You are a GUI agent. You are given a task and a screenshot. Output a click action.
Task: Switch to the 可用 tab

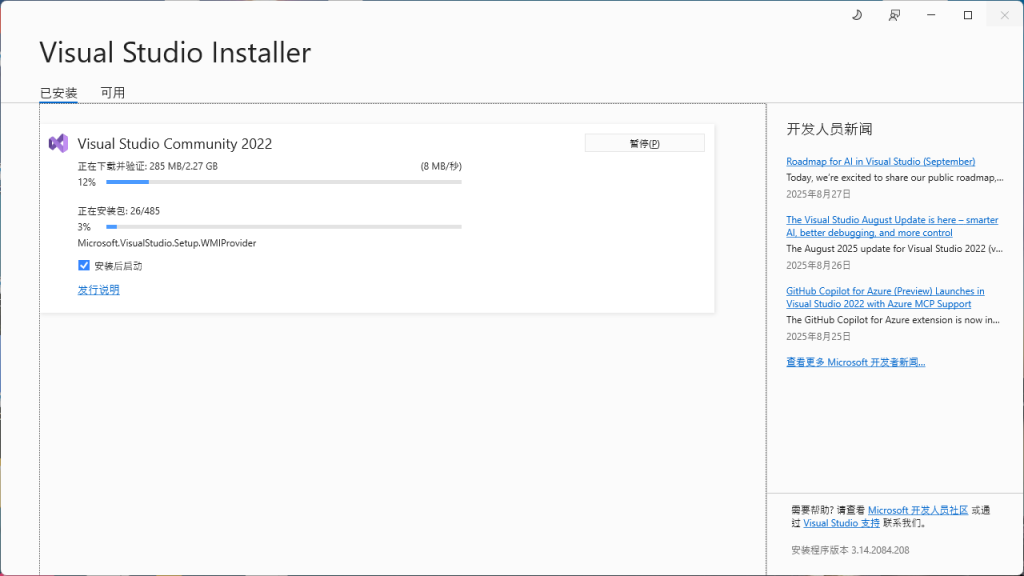(x=114, y=92)
